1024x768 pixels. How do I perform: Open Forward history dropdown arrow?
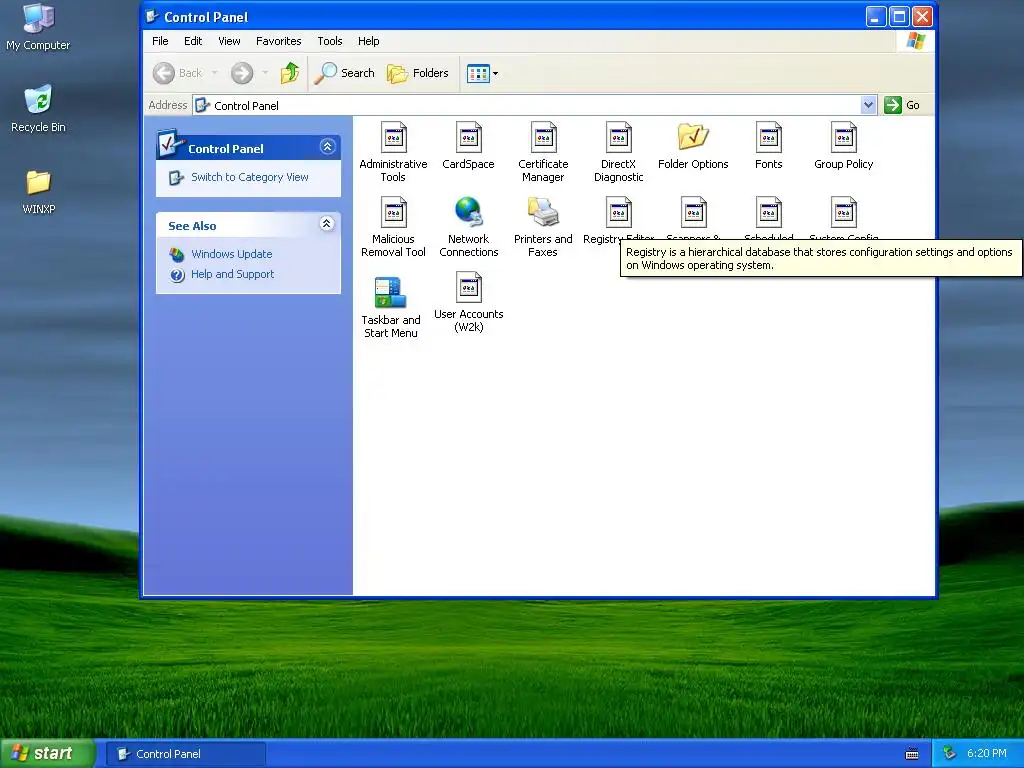coord(264,73)
